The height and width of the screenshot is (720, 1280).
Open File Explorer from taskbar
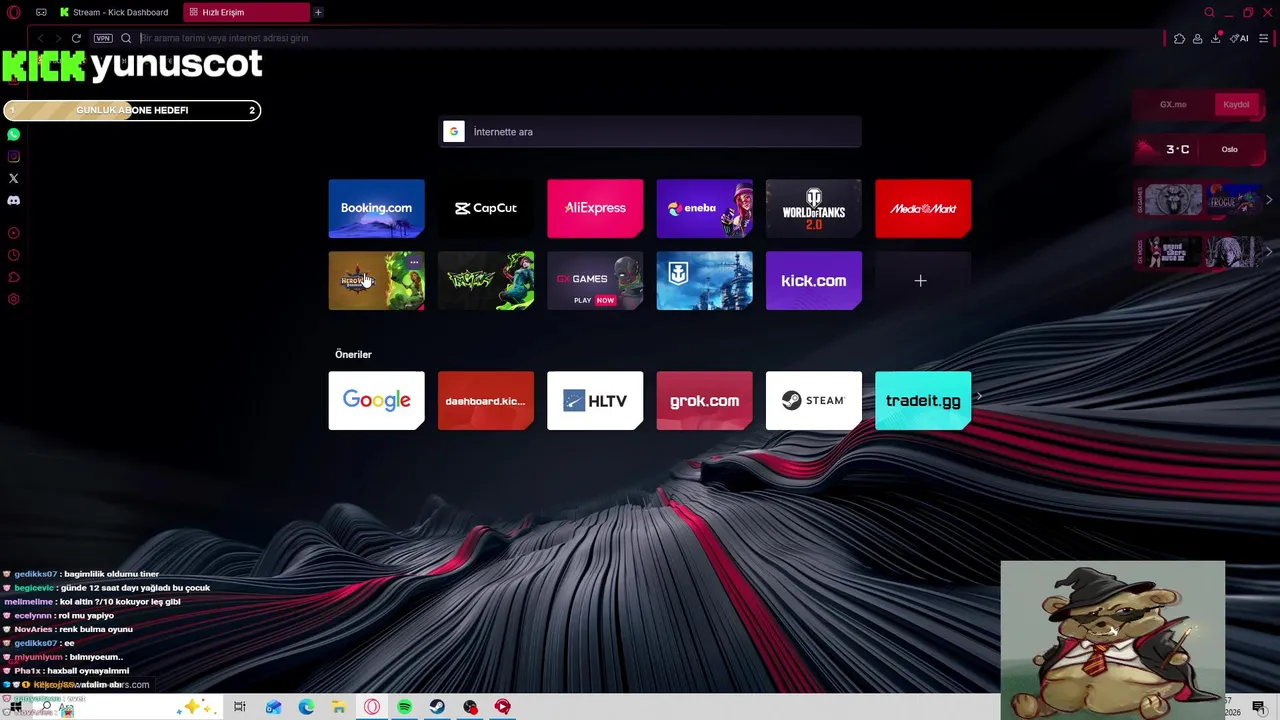(x=339, y=707)
